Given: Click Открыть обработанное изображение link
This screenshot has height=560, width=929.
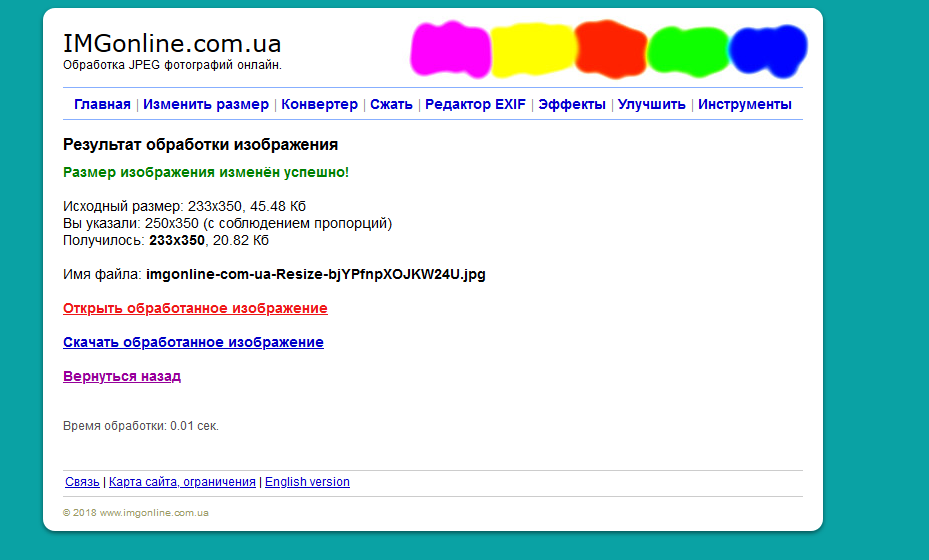Looking at the screenshot, I should [195, 308].
